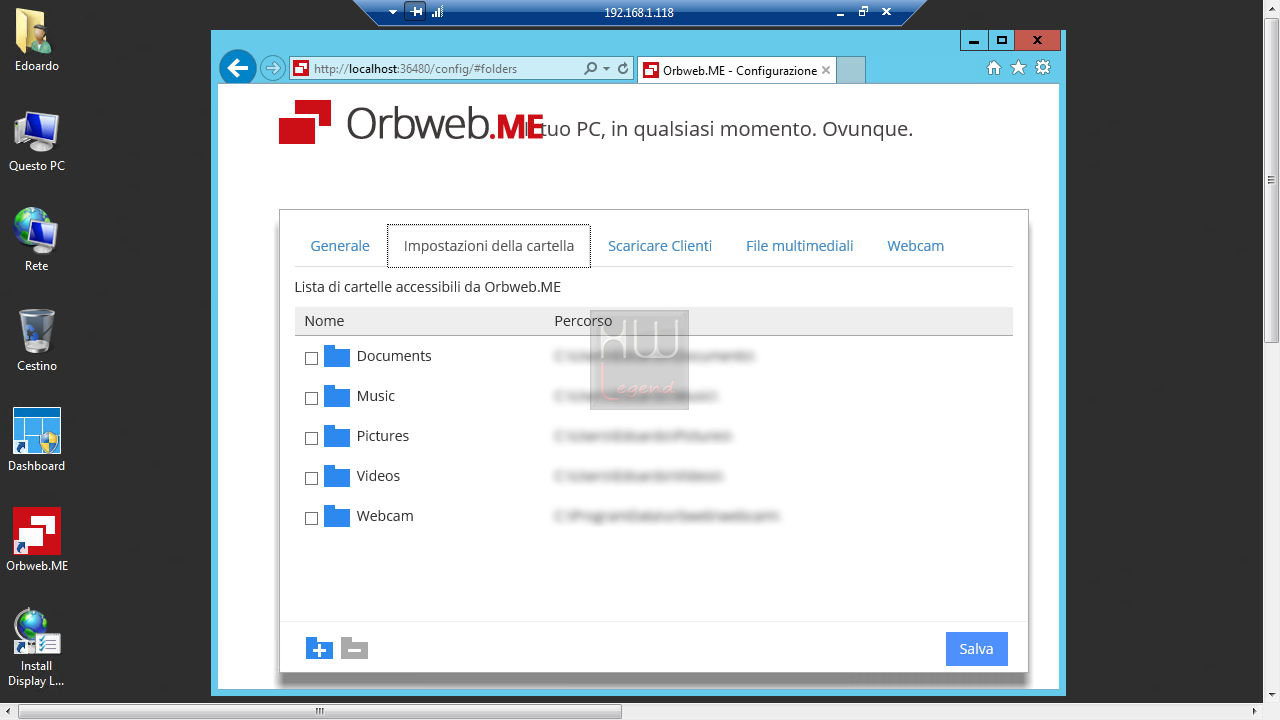Select the Orbweb.ME desktop shortcut
Screen dimensions: 1280x720
point(37,541)
